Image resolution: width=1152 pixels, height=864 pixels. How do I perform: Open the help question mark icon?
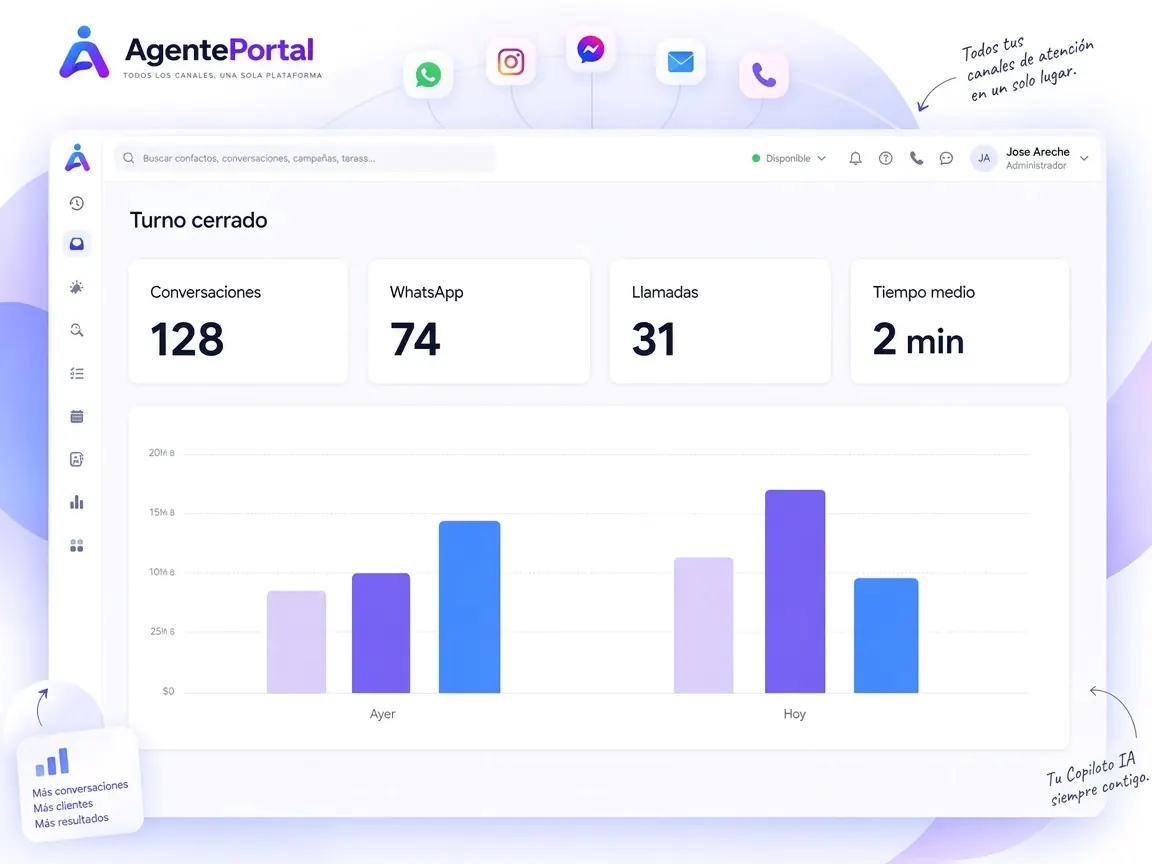click(886, 158)
